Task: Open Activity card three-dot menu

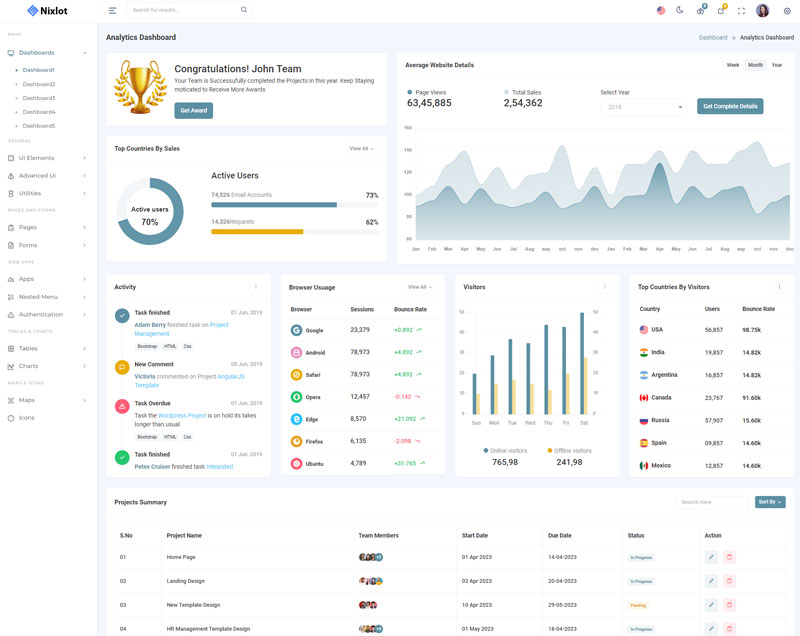Action: [256, 287]
